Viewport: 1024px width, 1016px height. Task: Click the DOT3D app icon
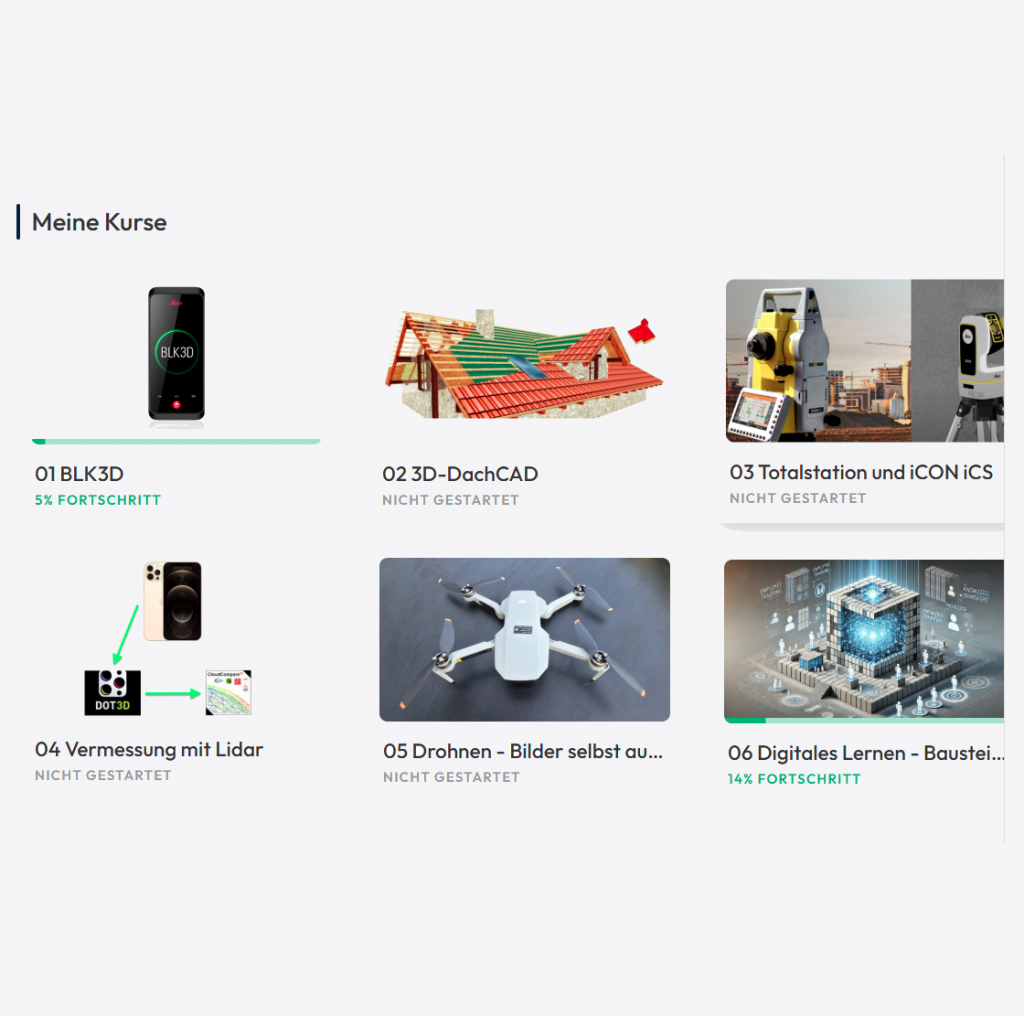click(x=112, y=693)
